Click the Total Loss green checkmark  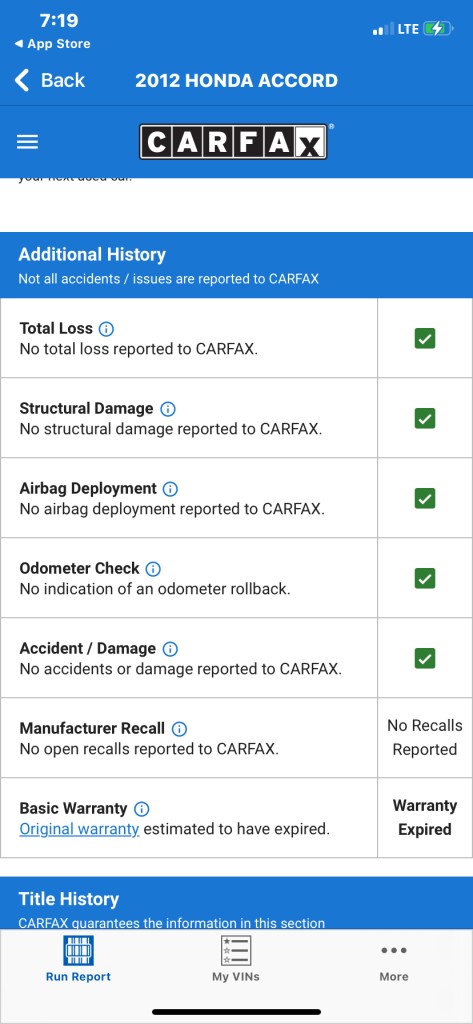coord(425,338)
